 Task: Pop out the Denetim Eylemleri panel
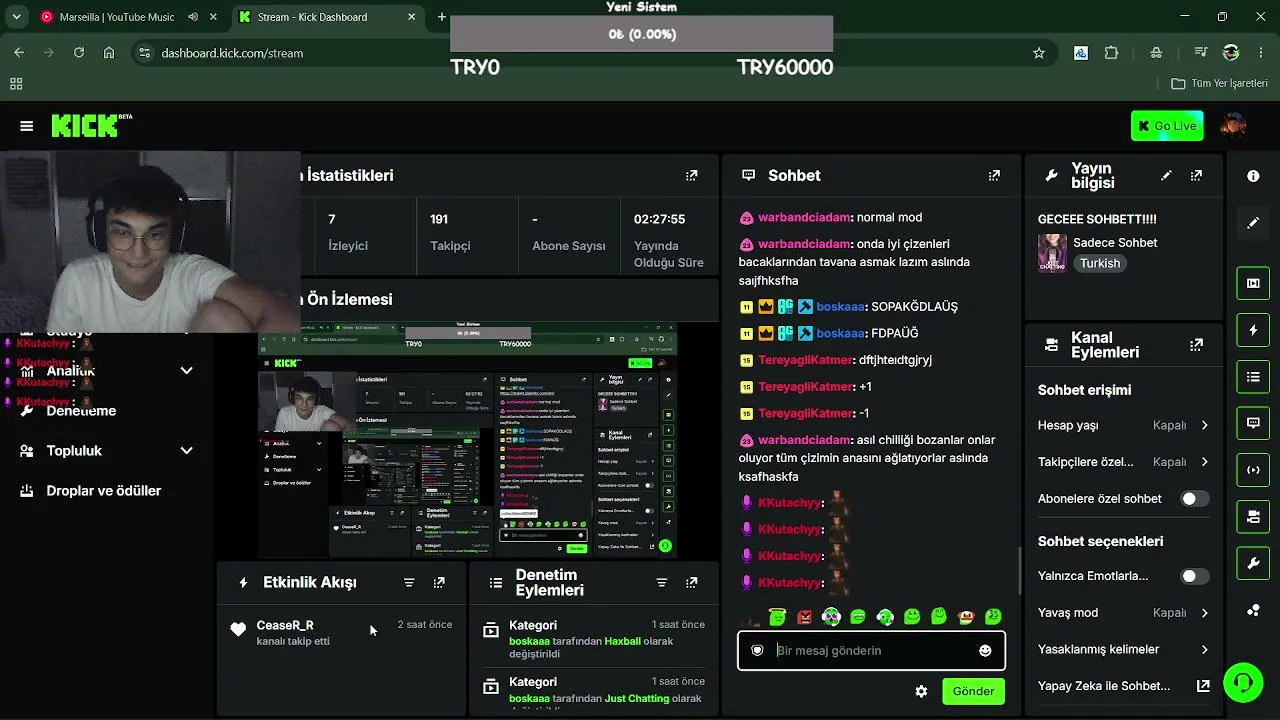point(691,582)
